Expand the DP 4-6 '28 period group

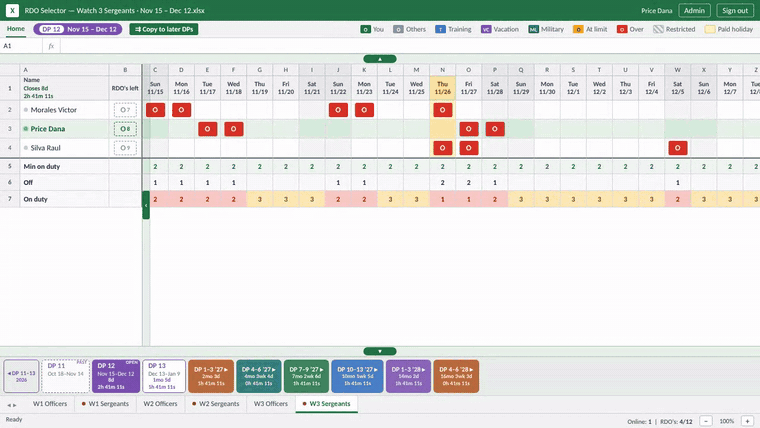[x=456, y=376]
